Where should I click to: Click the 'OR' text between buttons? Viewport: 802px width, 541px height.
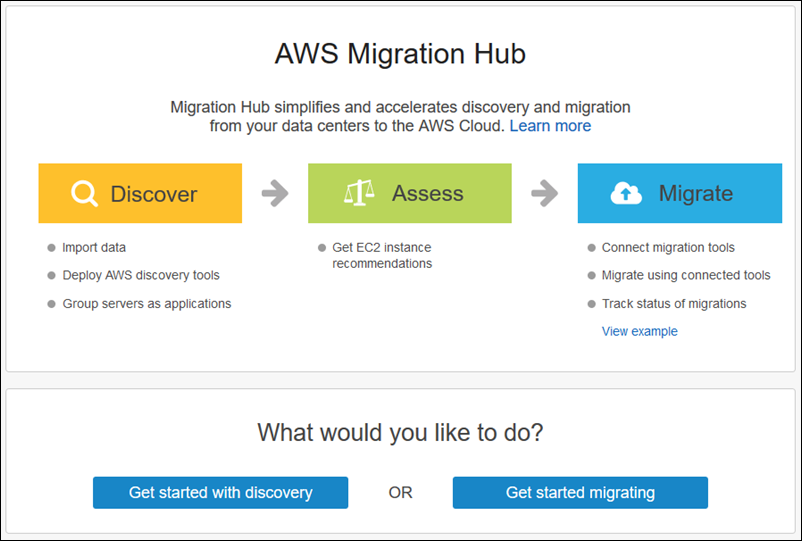(400, 492)
